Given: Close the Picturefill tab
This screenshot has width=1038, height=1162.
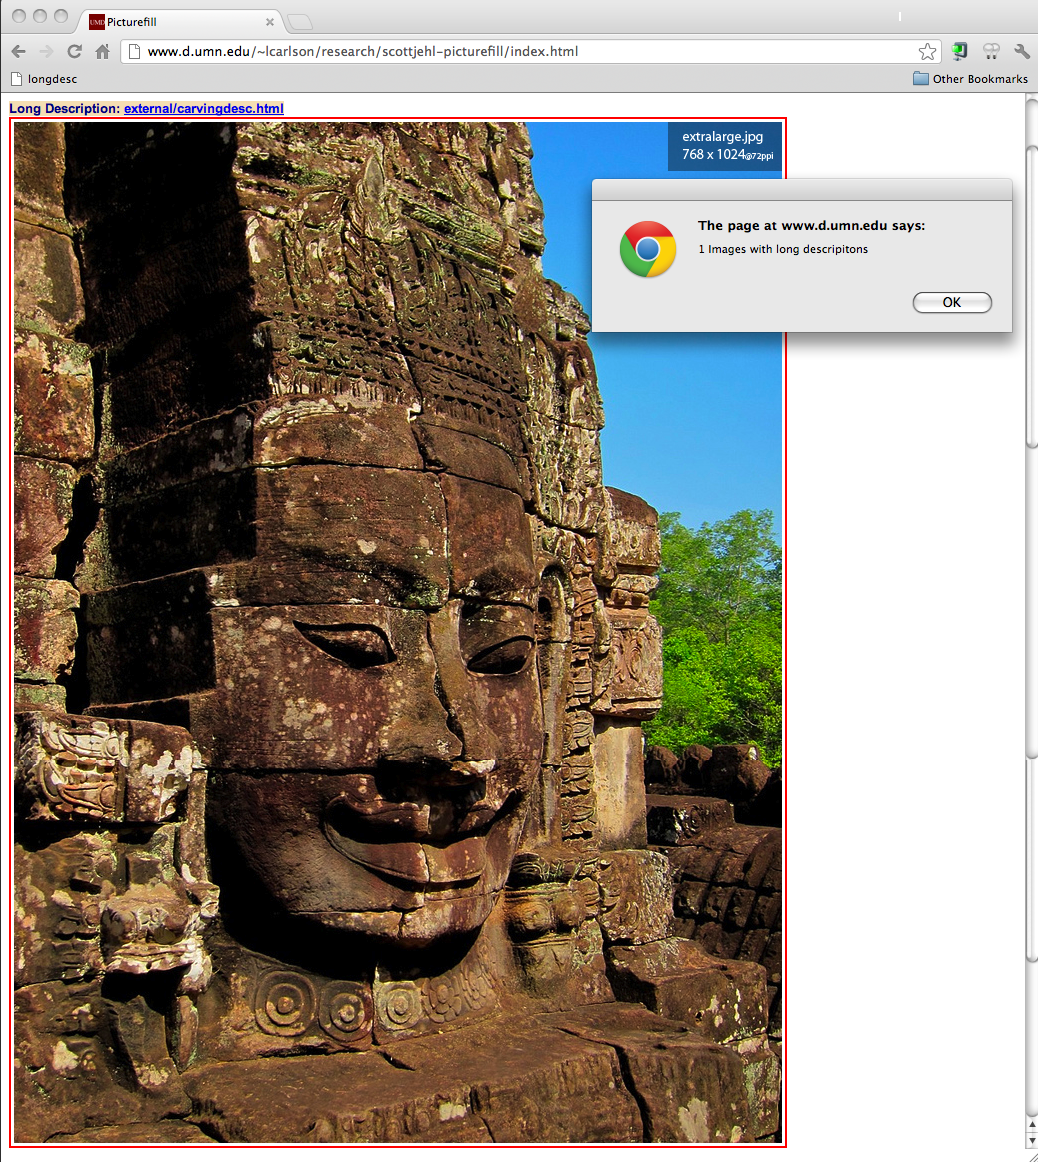Looking at the screenshot, I should [x=270, y=22].
